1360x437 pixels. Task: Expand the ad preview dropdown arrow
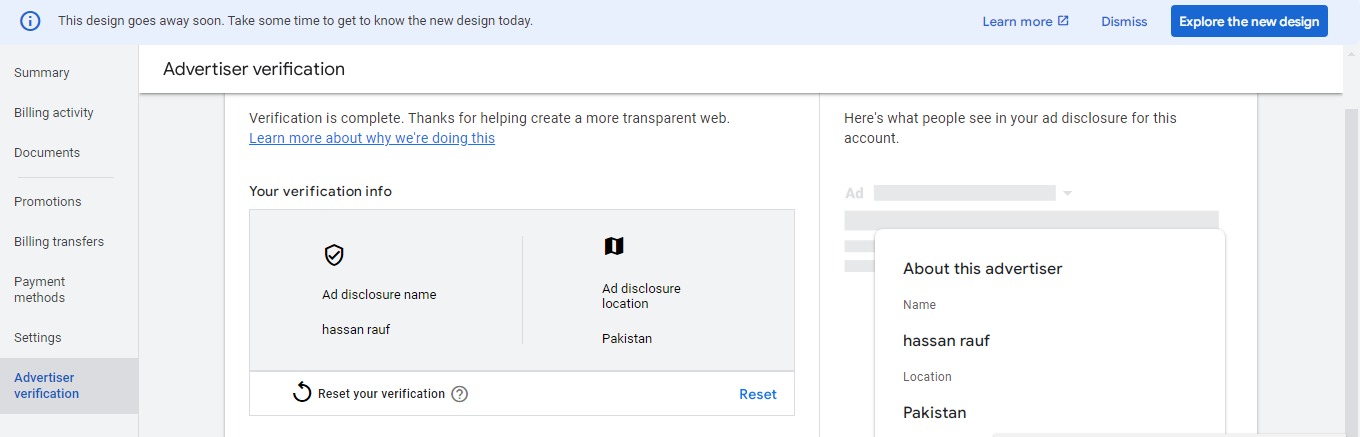[x=1068, y=193]
